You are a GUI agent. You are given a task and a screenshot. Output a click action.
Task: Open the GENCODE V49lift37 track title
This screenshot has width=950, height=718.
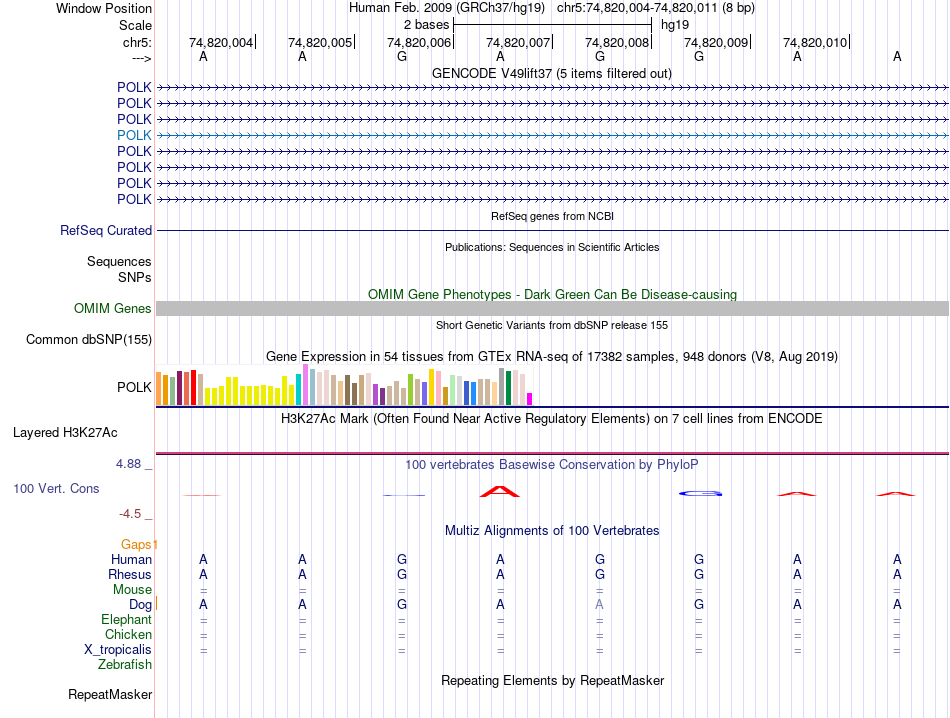pos(552,73)
